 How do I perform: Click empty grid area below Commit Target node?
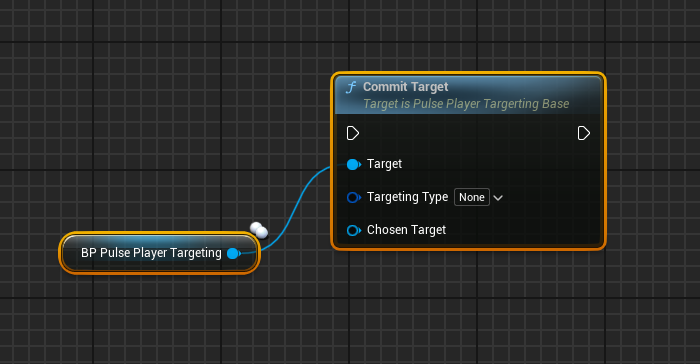469,308
